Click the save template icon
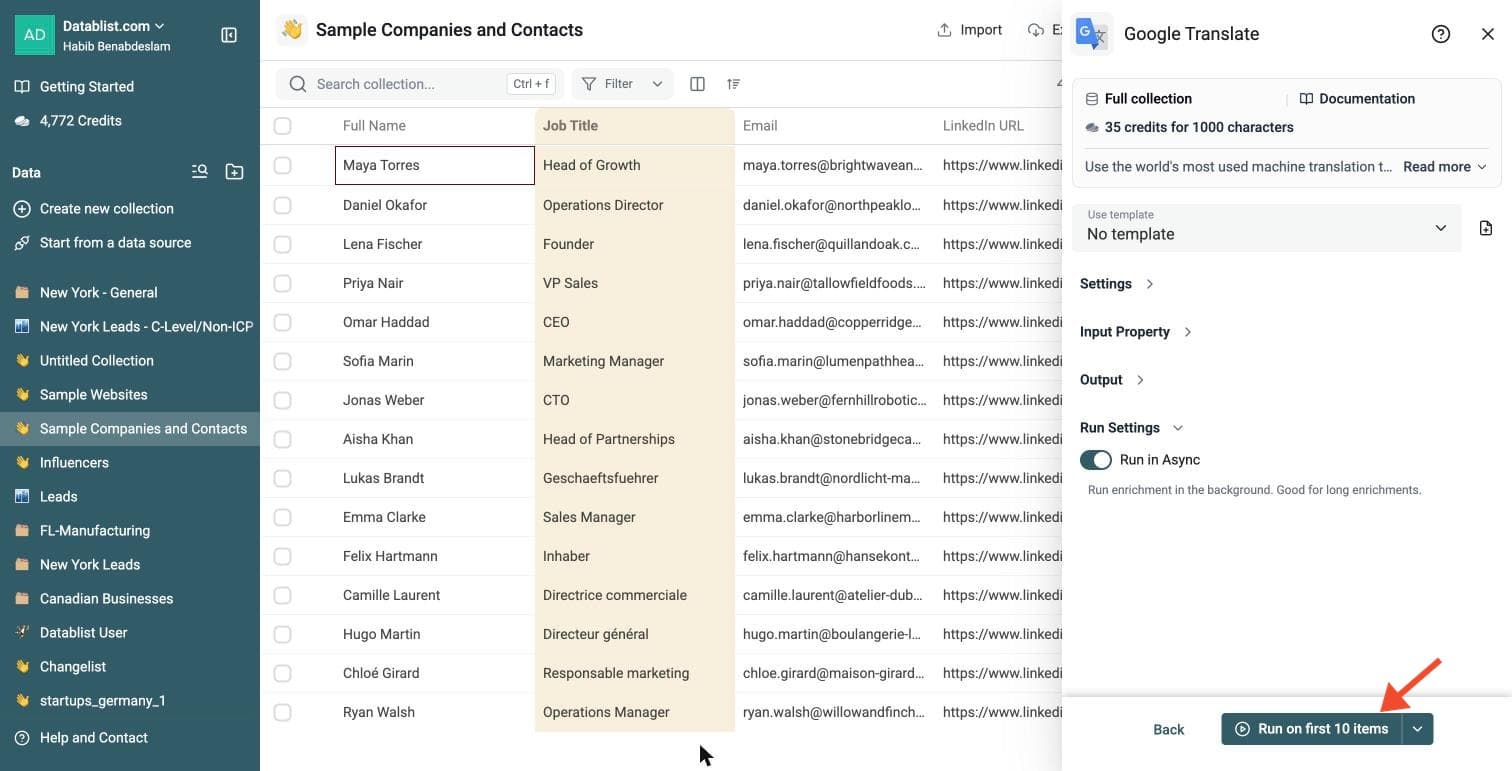 pyautogui.click(x=1486, y=228)
